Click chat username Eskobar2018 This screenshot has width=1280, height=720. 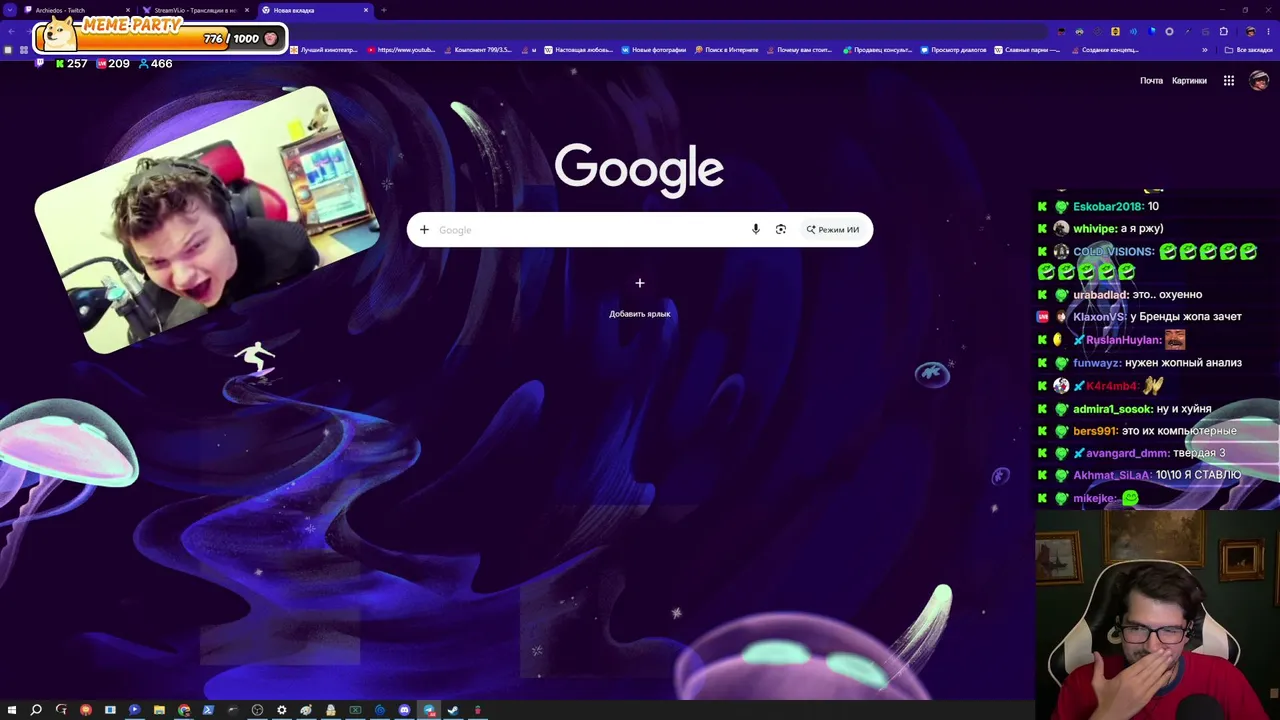(x=1107, y=207)
